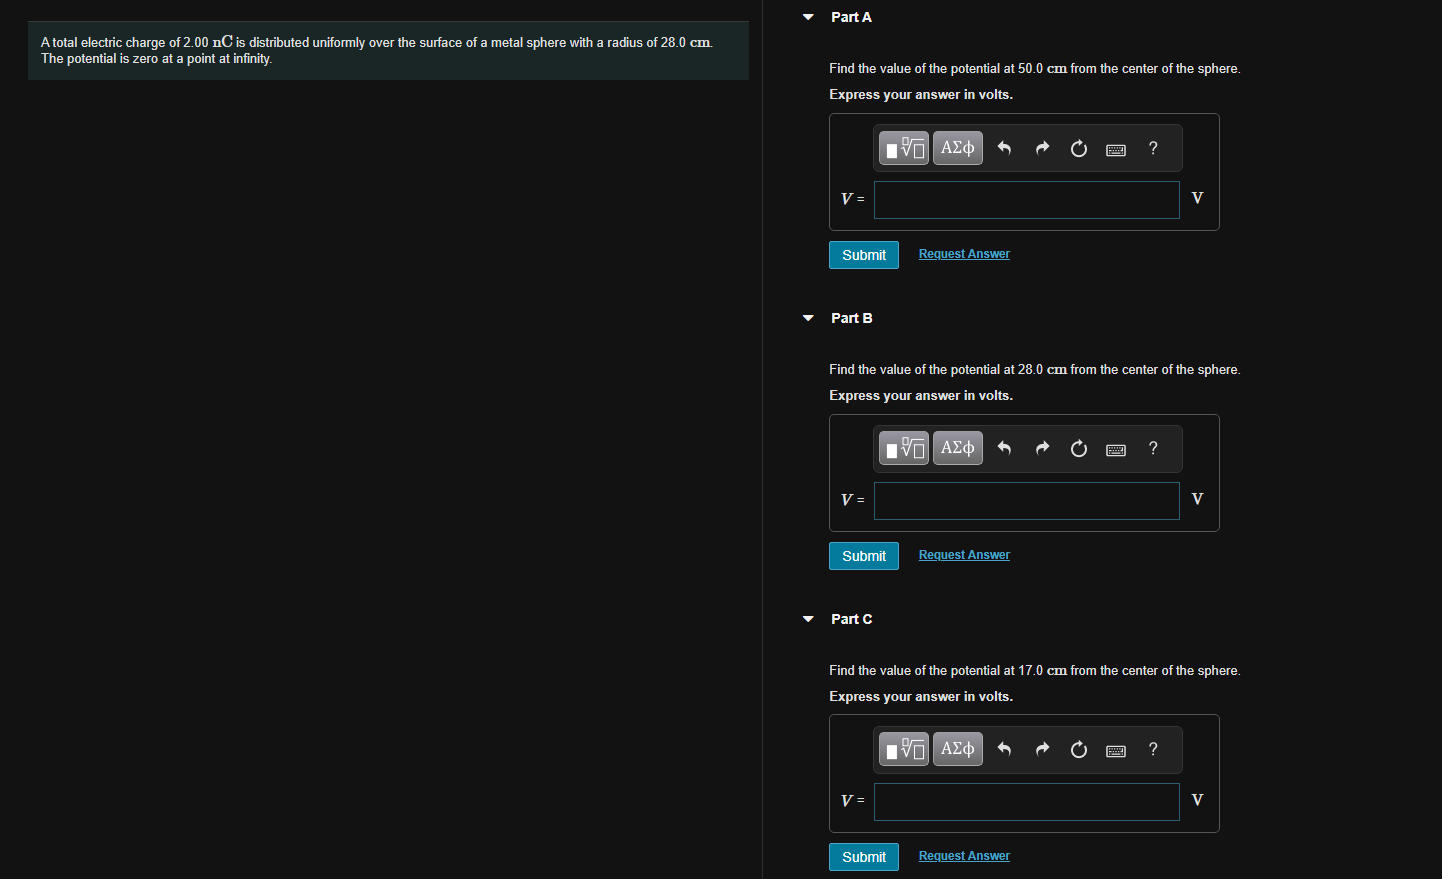Viewport: 1442px width, 879px height.
Task: Collapse the Part C section
Action: tap(808, 619)
